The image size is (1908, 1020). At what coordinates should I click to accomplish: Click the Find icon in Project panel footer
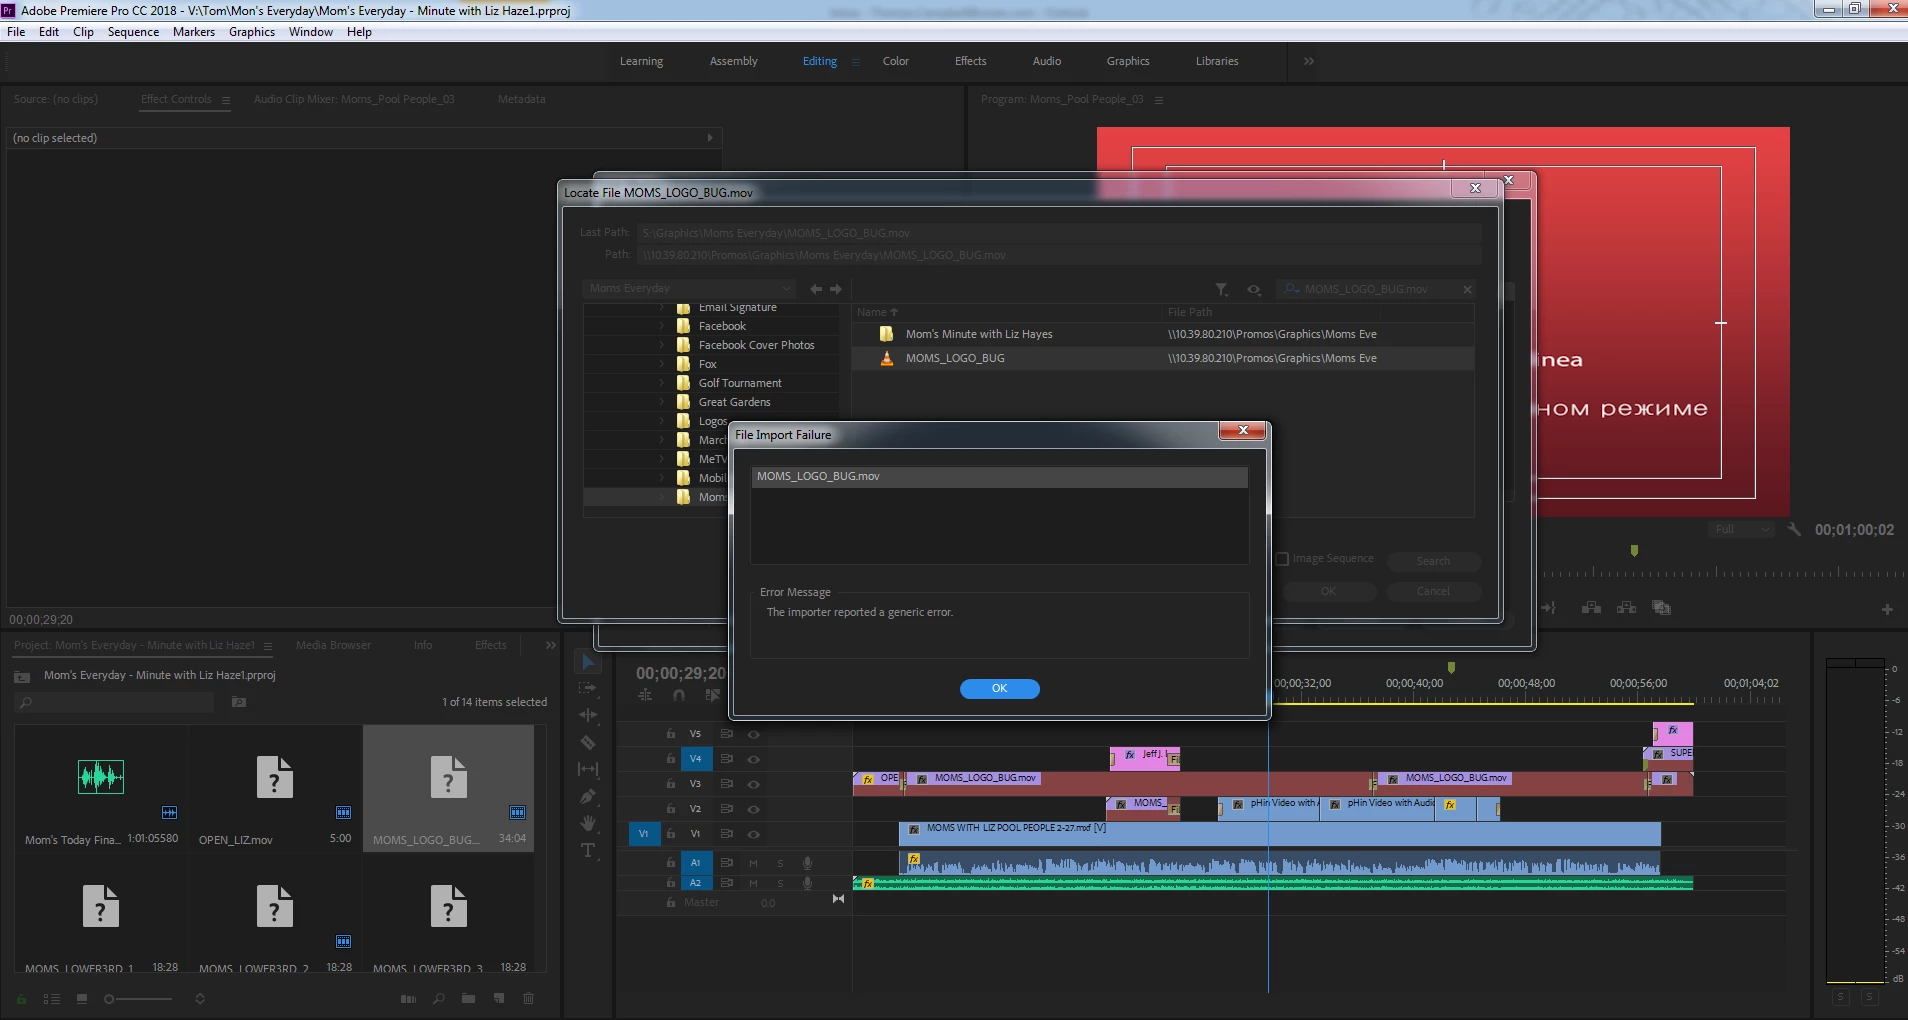[438, 999]
